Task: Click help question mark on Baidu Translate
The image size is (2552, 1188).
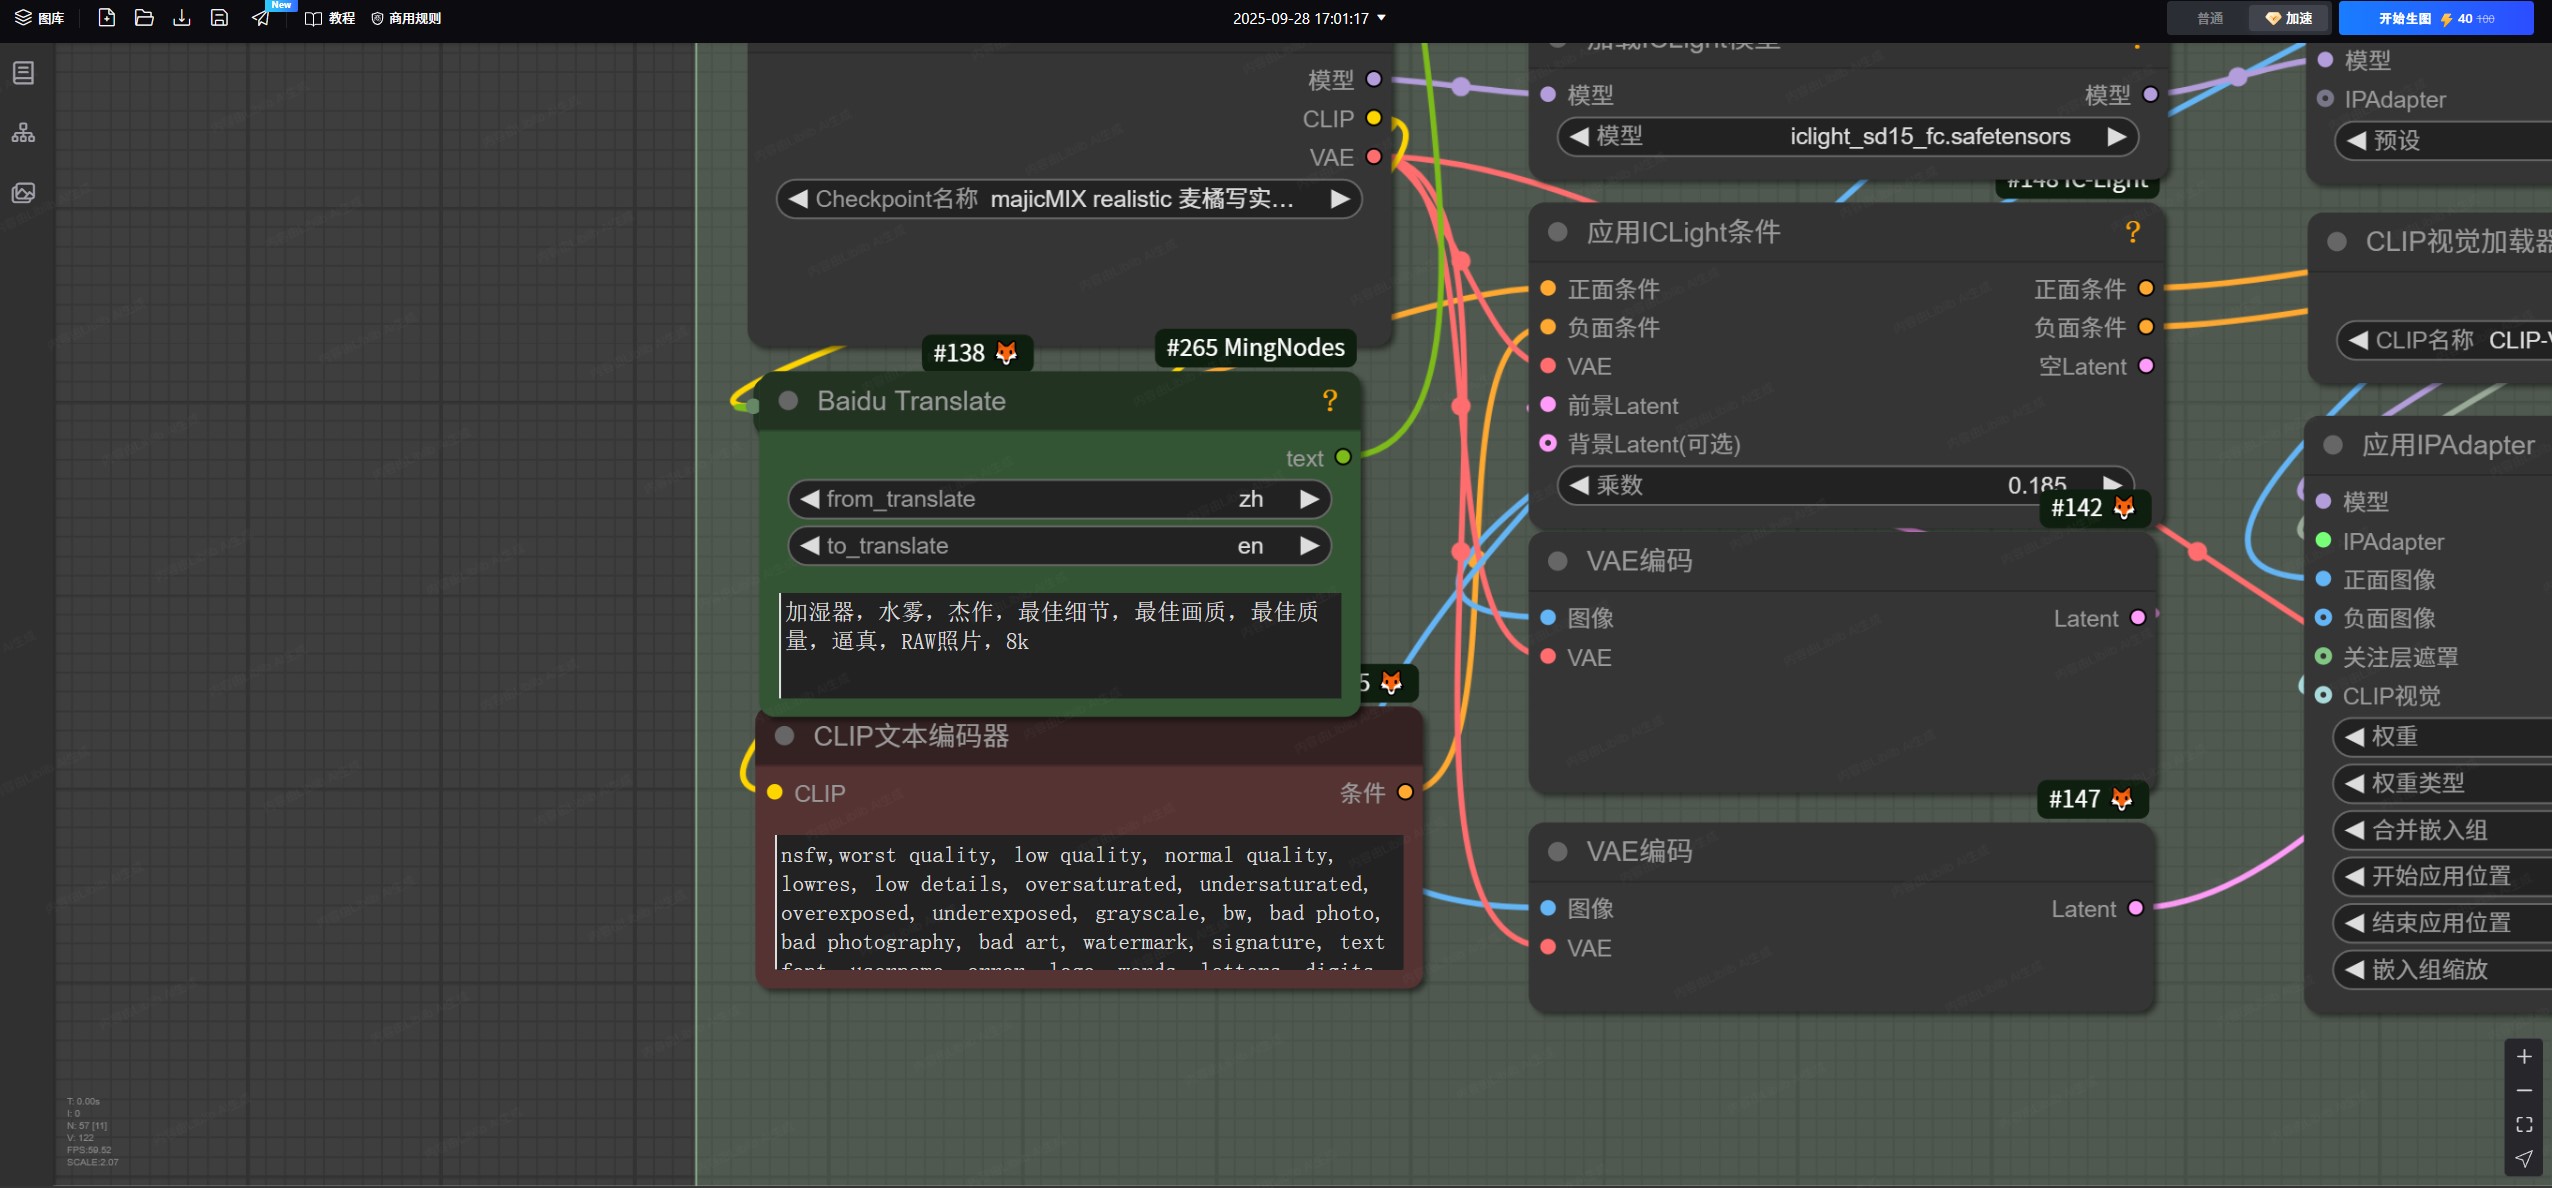Action: 1329,401
